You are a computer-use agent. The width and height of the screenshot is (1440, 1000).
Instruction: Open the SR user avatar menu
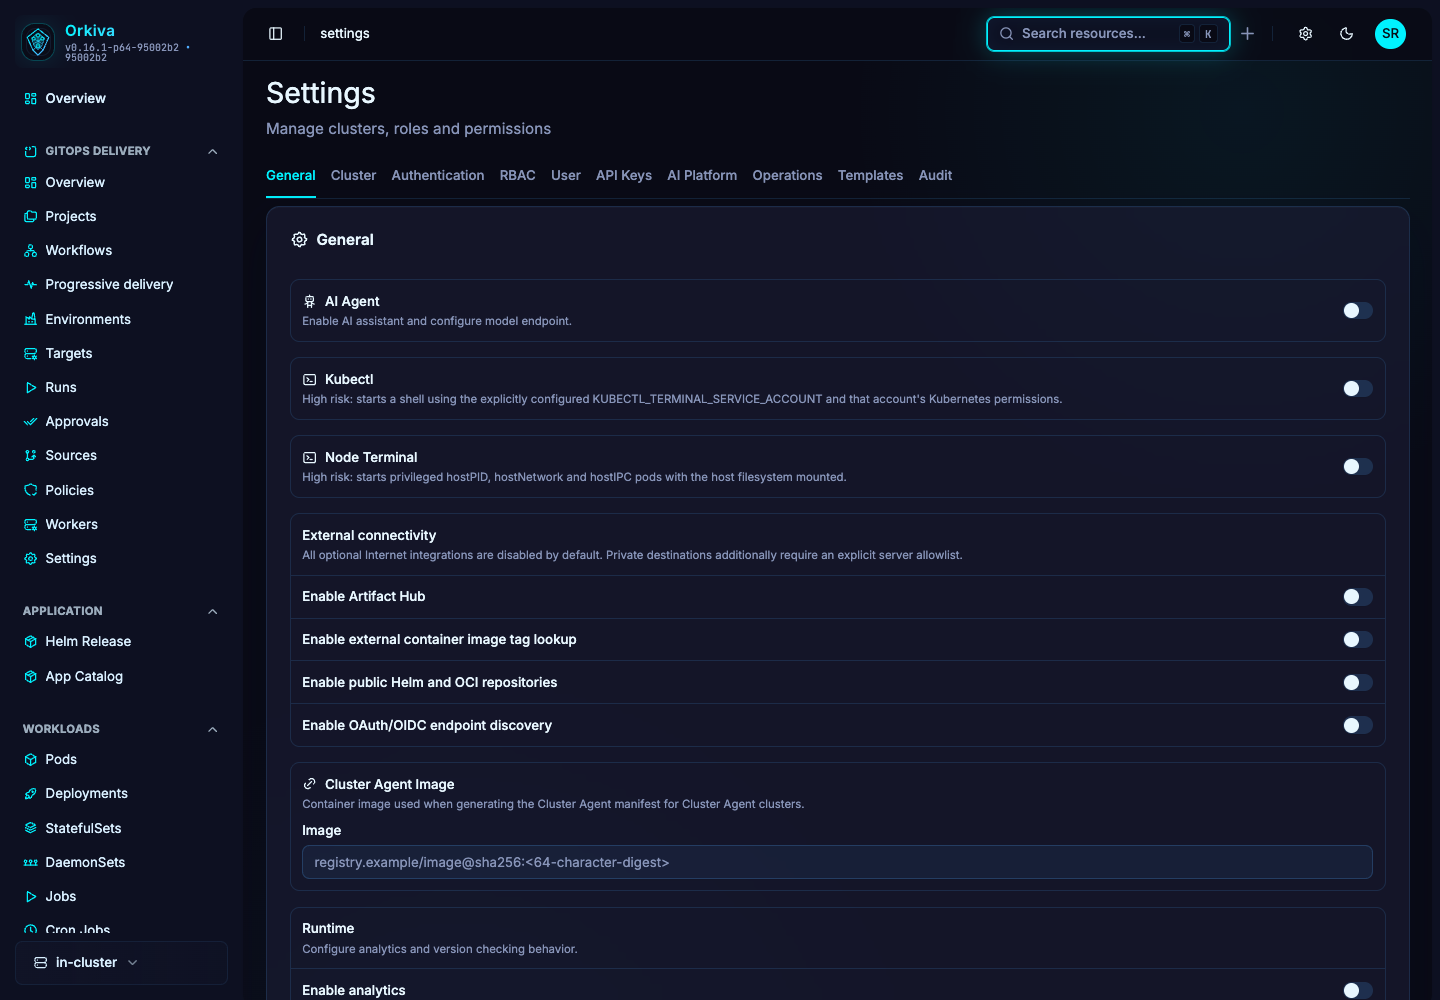[1391, 34]
